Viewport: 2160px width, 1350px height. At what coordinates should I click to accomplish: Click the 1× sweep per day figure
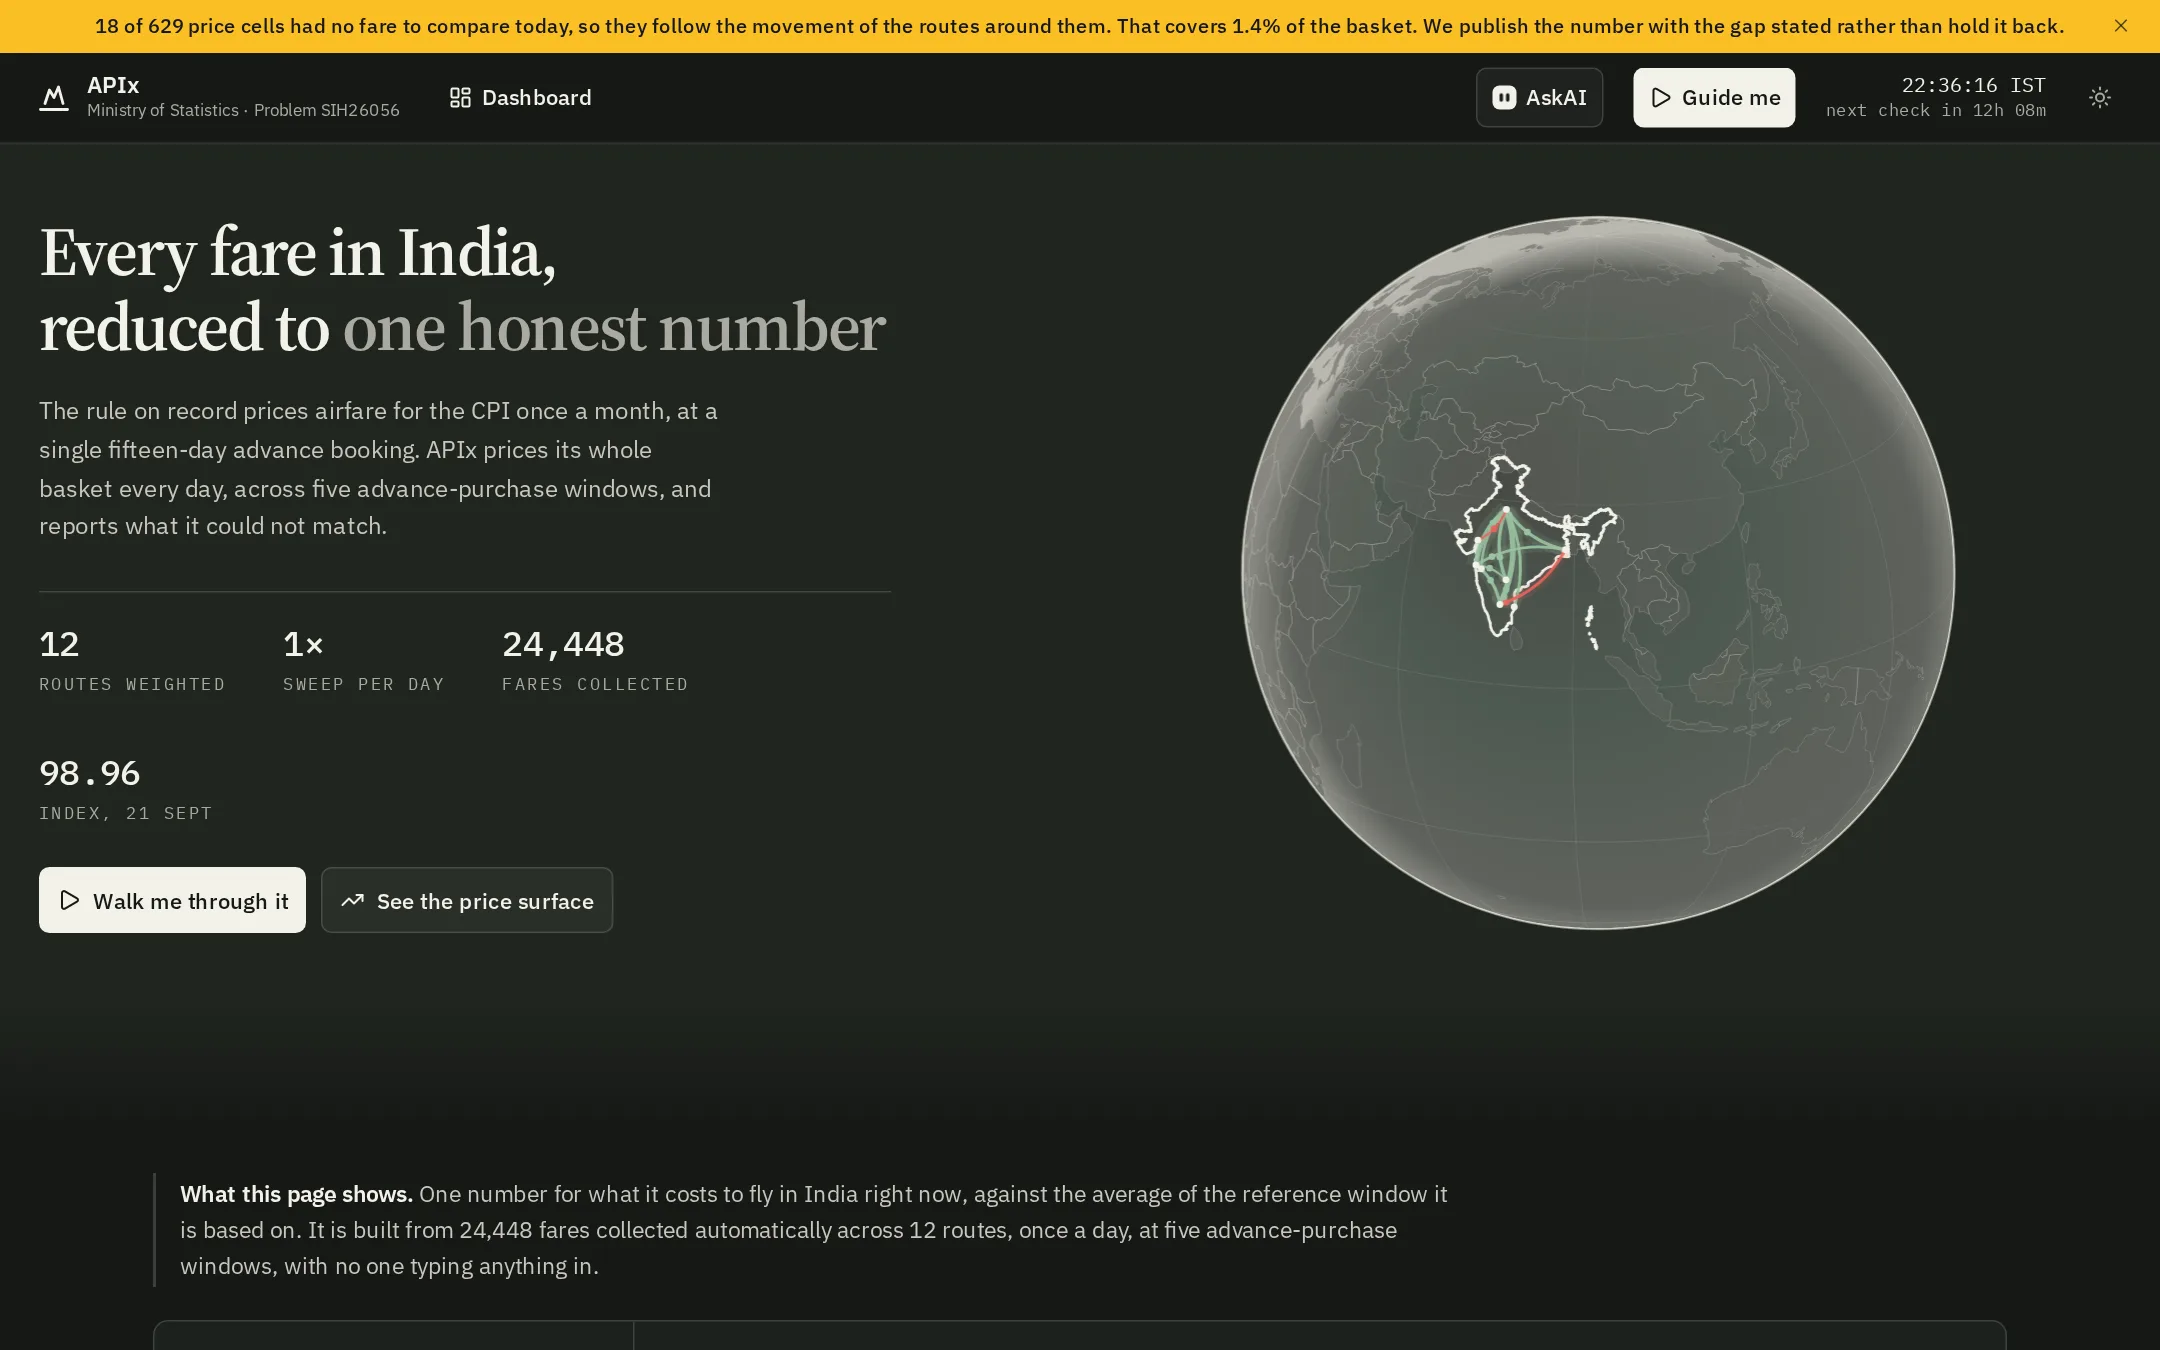tap(303, 644)
